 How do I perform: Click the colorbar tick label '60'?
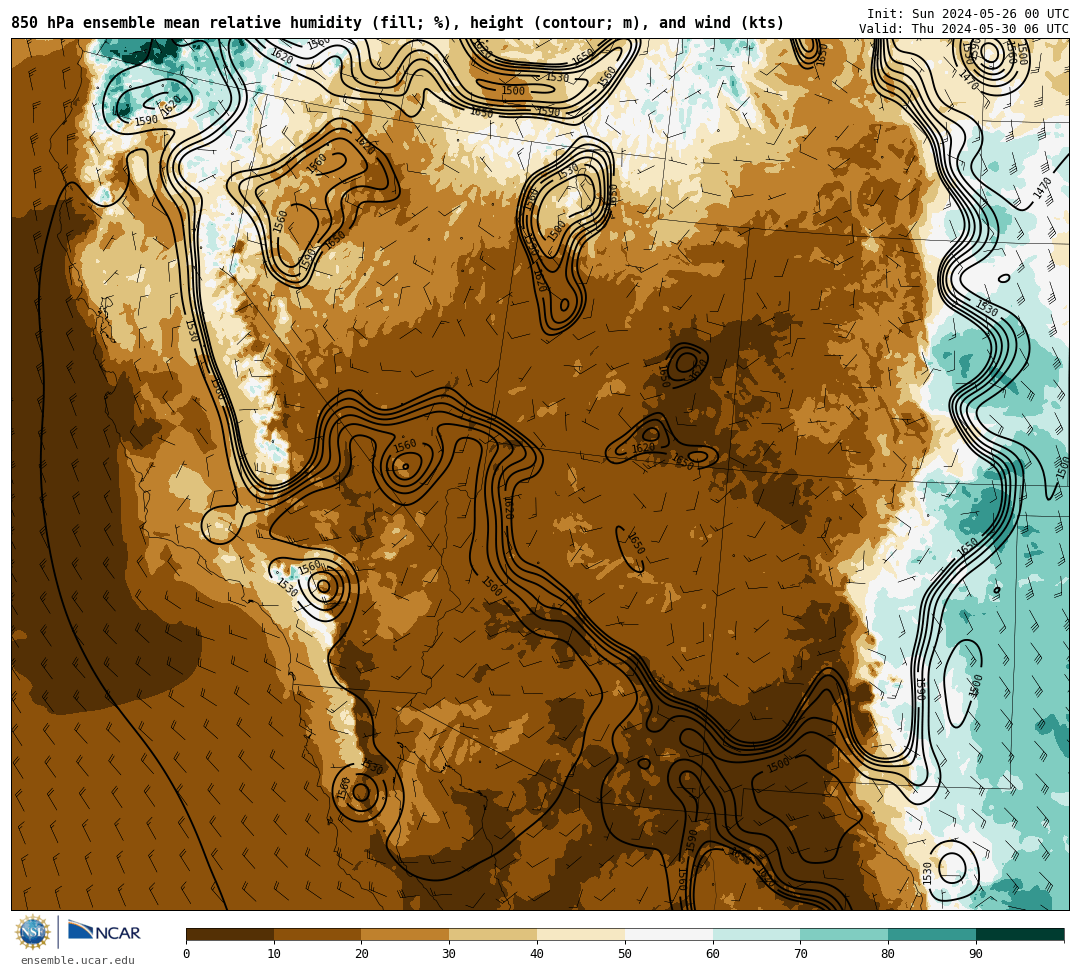pyautogui.click(x=713, y=954)
